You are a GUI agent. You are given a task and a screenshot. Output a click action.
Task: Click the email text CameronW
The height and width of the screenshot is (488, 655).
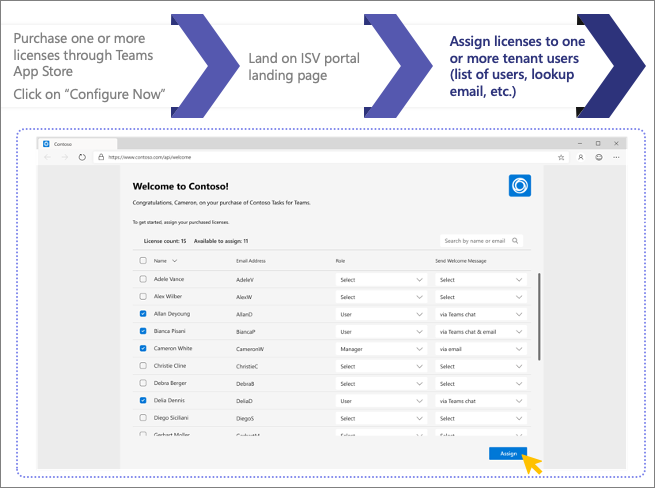[x=250, y=349]
